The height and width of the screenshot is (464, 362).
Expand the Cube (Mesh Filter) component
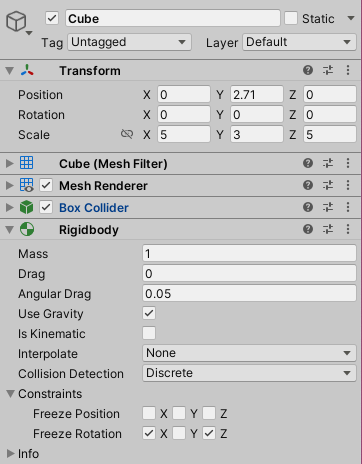pos(10,163)
